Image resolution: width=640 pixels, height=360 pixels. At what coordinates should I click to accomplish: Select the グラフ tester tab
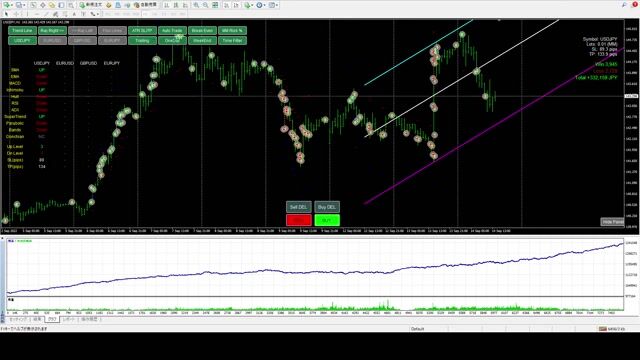point(52,319)
